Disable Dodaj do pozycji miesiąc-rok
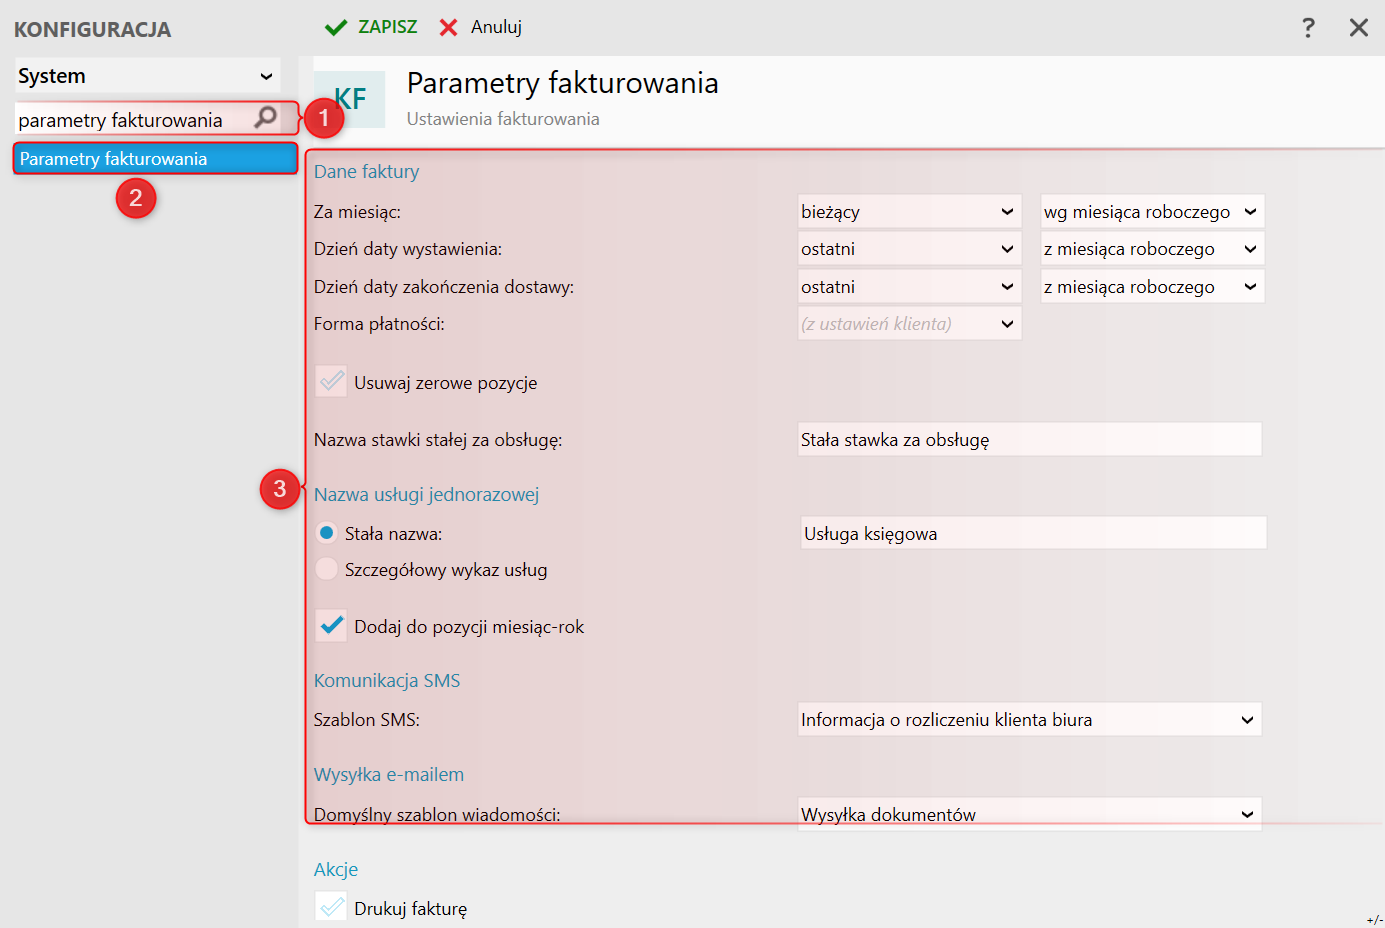This screenshot has height=928, width=1385. click(x=331, y=625)
